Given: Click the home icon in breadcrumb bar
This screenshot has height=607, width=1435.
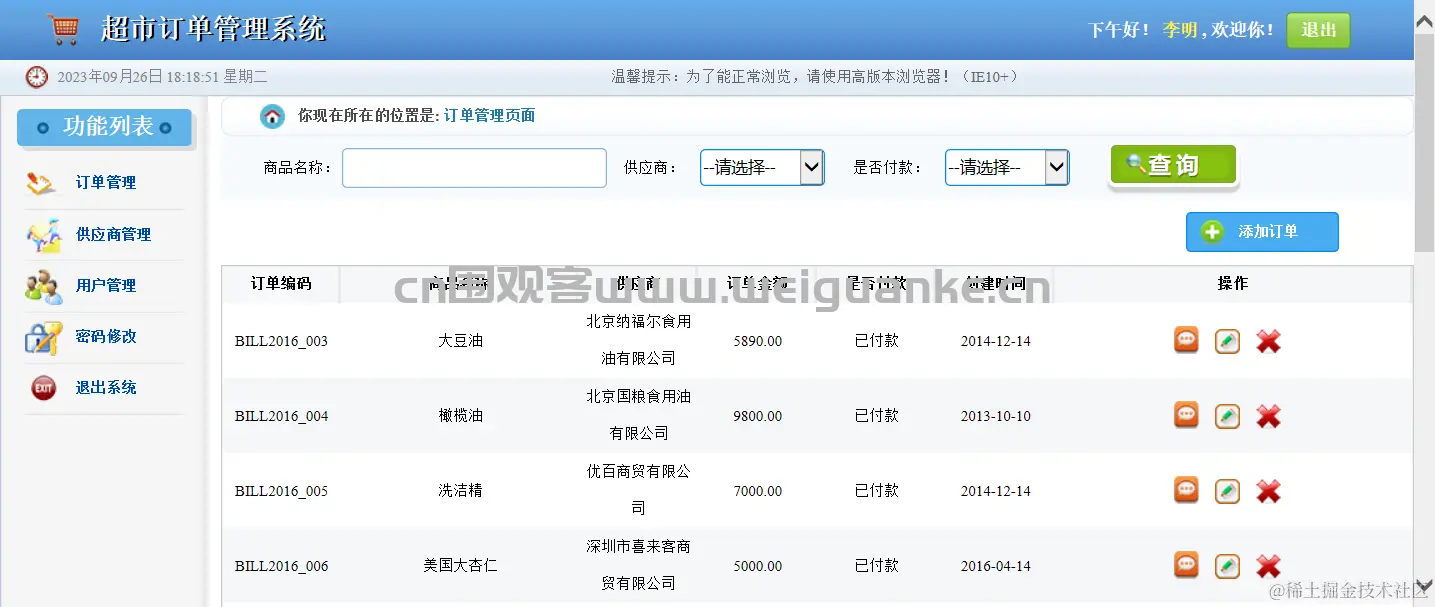Looking at the screenshot, I should (x=272, y=116).
